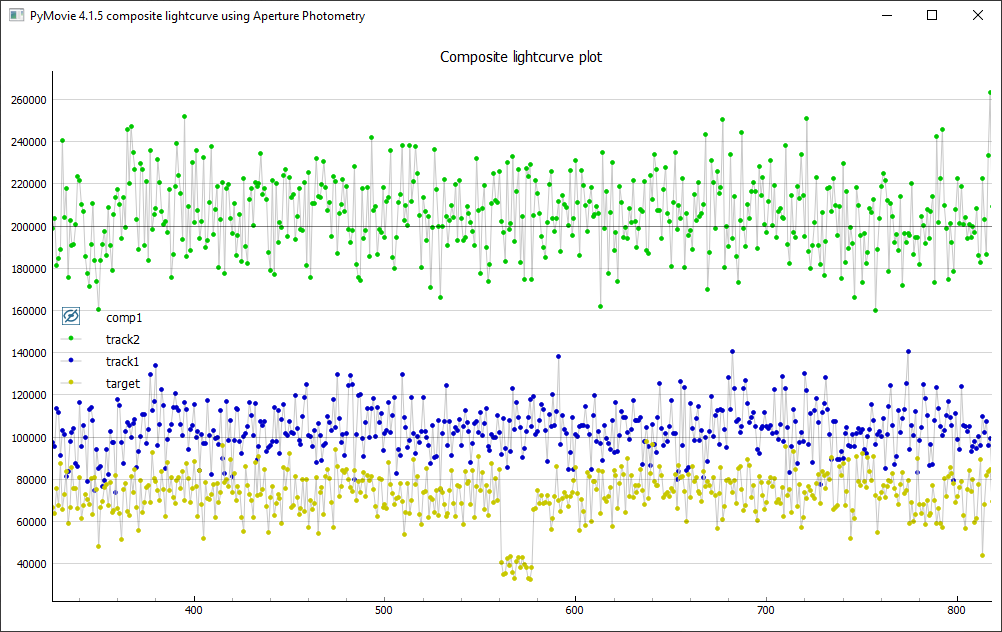The height and width of the screenshot is (632, 1002).
Task: Click the 40000 y-axis tick label
Action: pyautogui.click(x=27, y=564)
